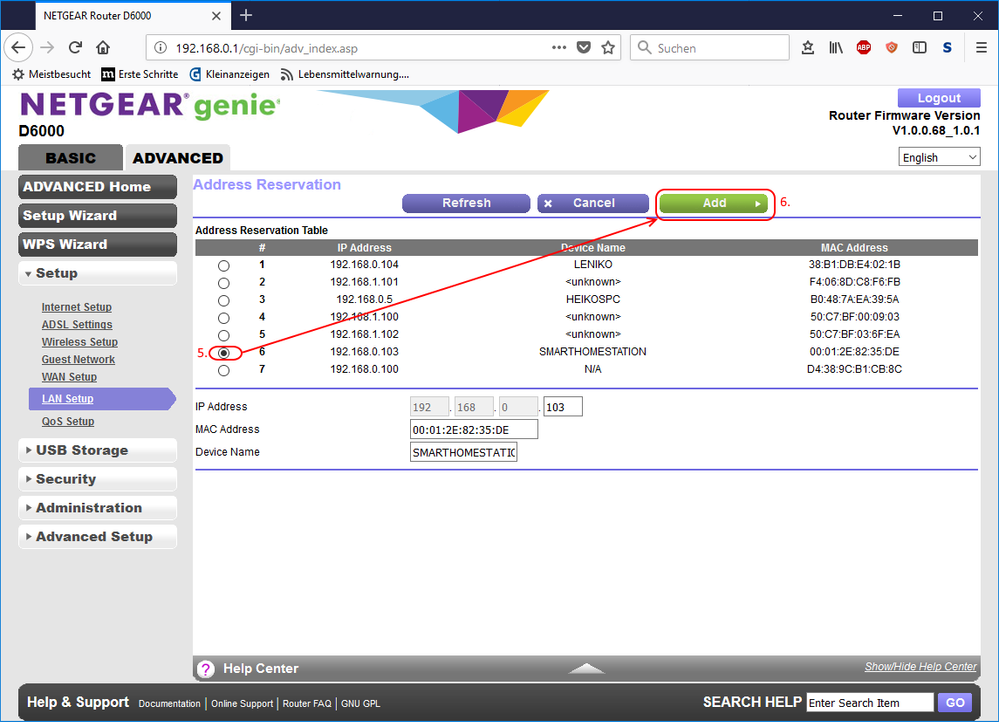Click the MAC Address input field

(x=474, y=430)
